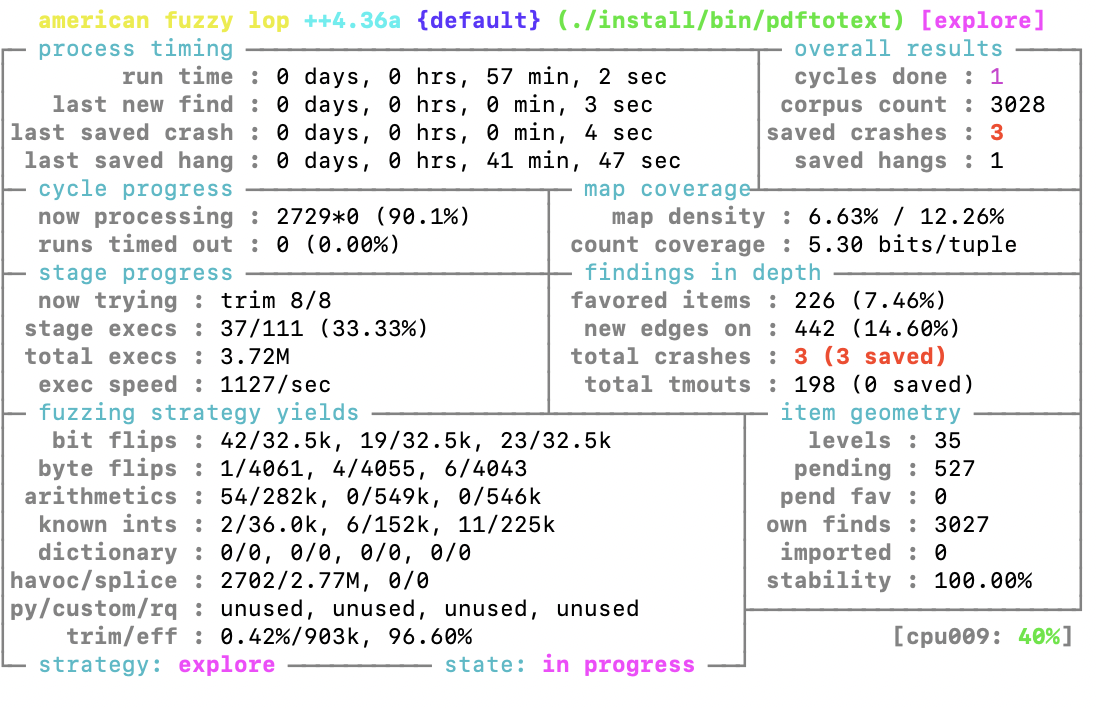
Task: Select havoc/splice value "2702/2.77M, 0/0"
Action: 325,580
